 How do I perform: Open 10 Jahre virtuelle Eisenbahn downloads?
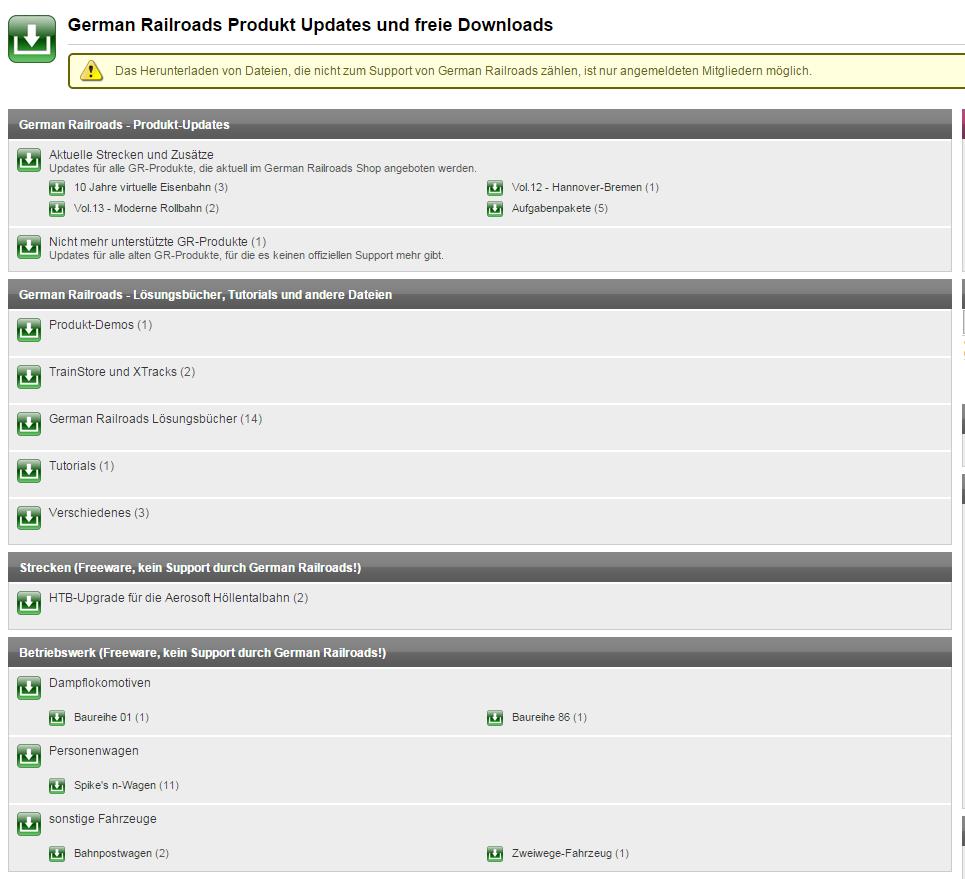pos(143,187)
